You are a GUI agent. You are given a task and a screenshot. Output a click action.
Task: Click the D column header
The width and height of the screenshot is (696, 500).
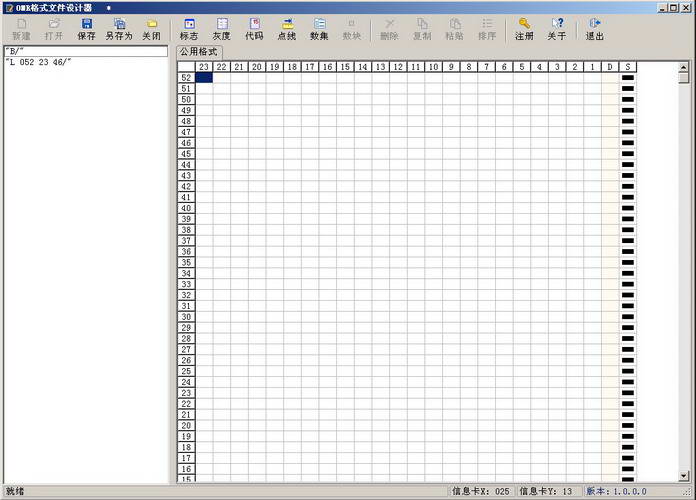(610, 67)
